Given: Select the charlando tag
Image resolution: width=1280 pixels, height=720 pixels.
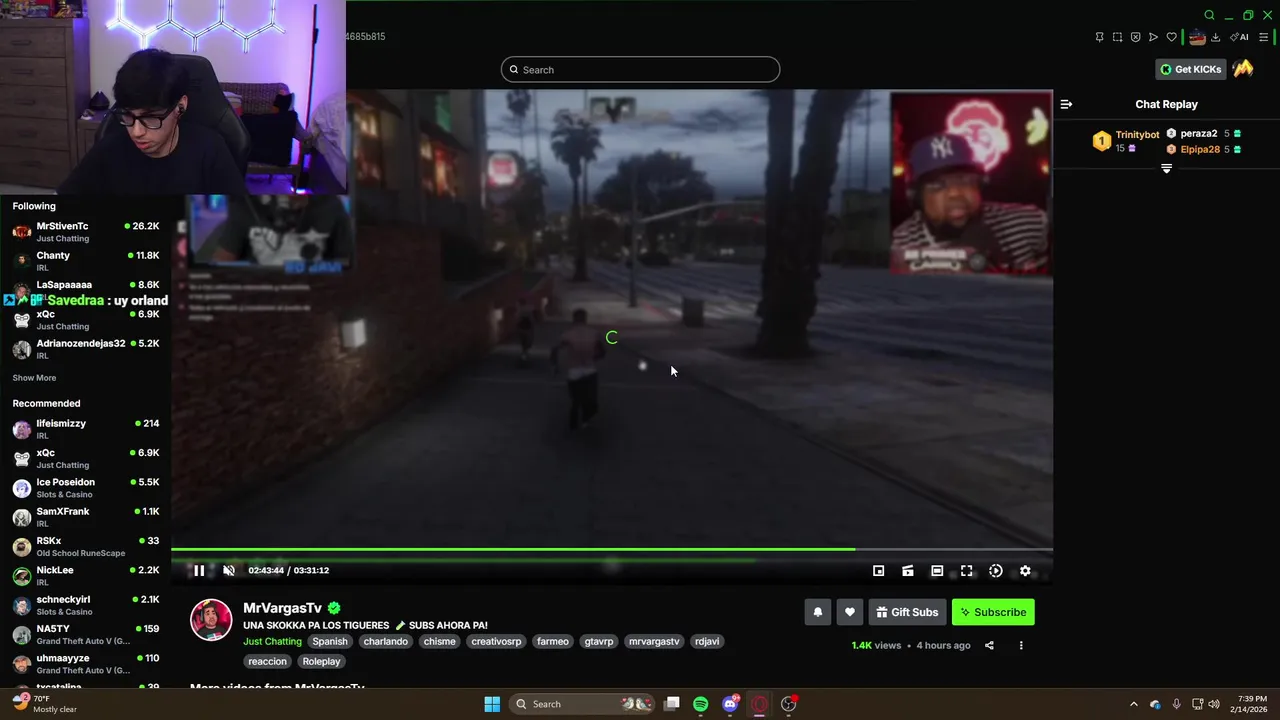Looking at the screenshot, I should point(385,642).
